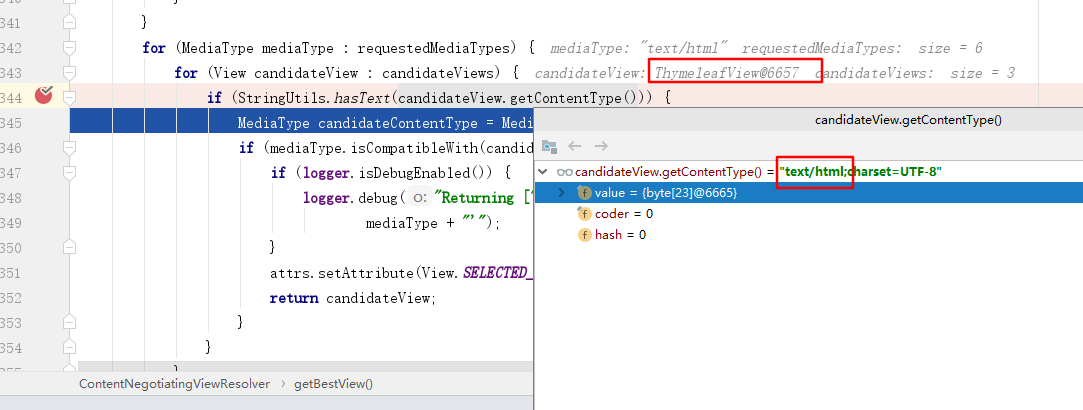
Task: Click the back arrow in evaluation popup
Action: (575, 146)
